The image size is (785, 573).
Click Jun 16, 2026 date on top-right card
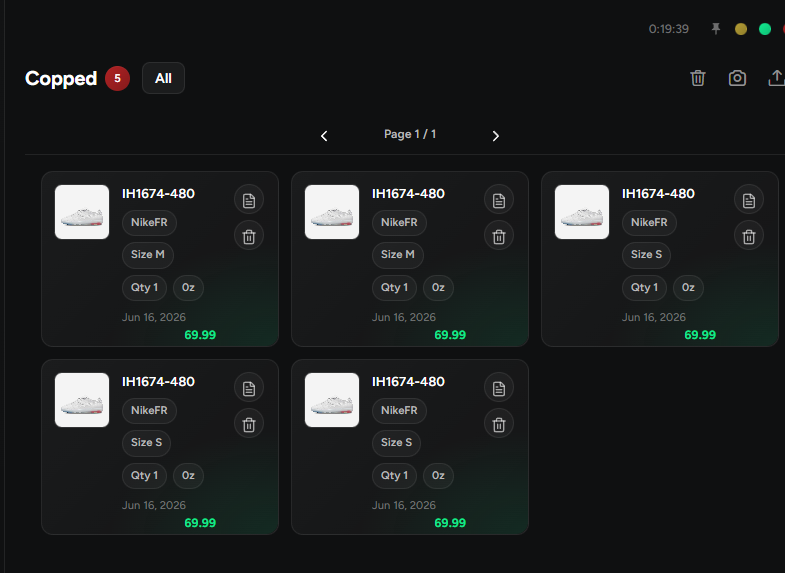654,317
